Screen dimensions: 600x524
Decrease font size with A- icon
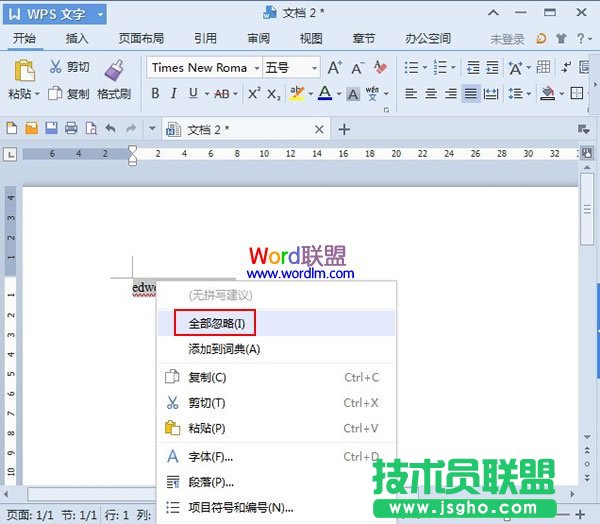(x=357, y=68)
